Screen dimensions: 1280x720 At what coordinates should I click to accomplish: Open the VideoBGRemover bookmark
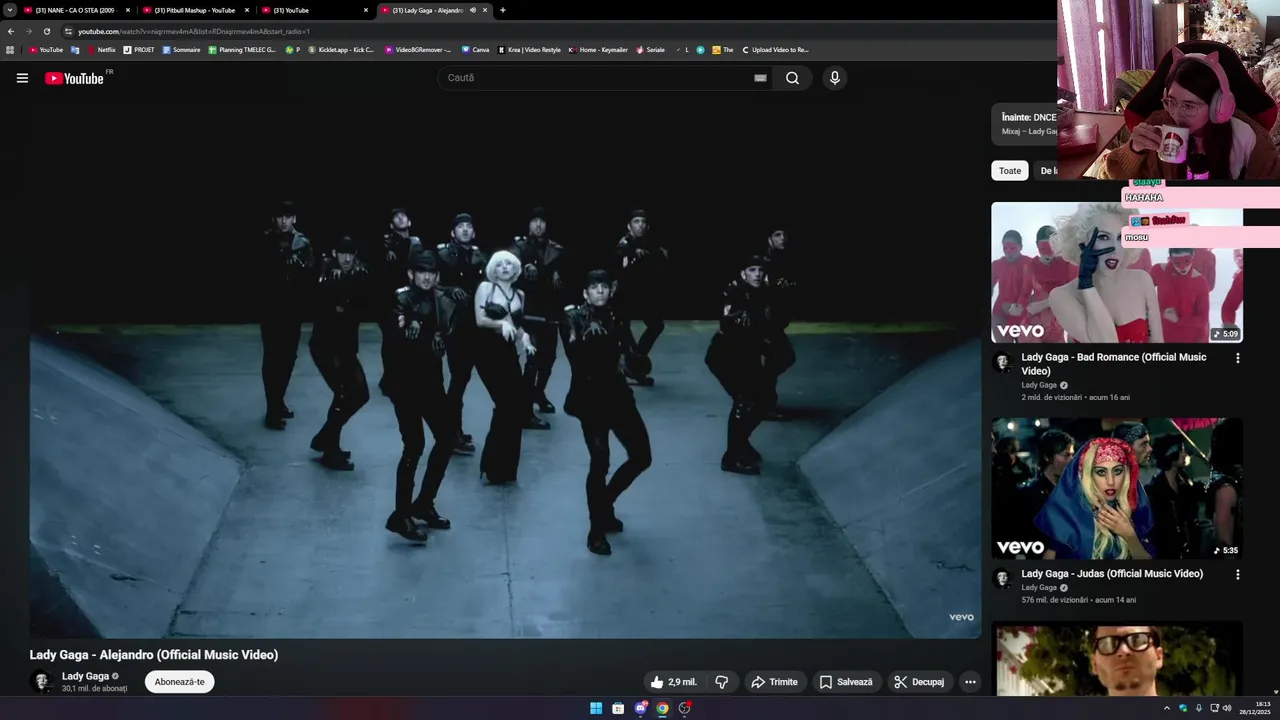point(418,49)
